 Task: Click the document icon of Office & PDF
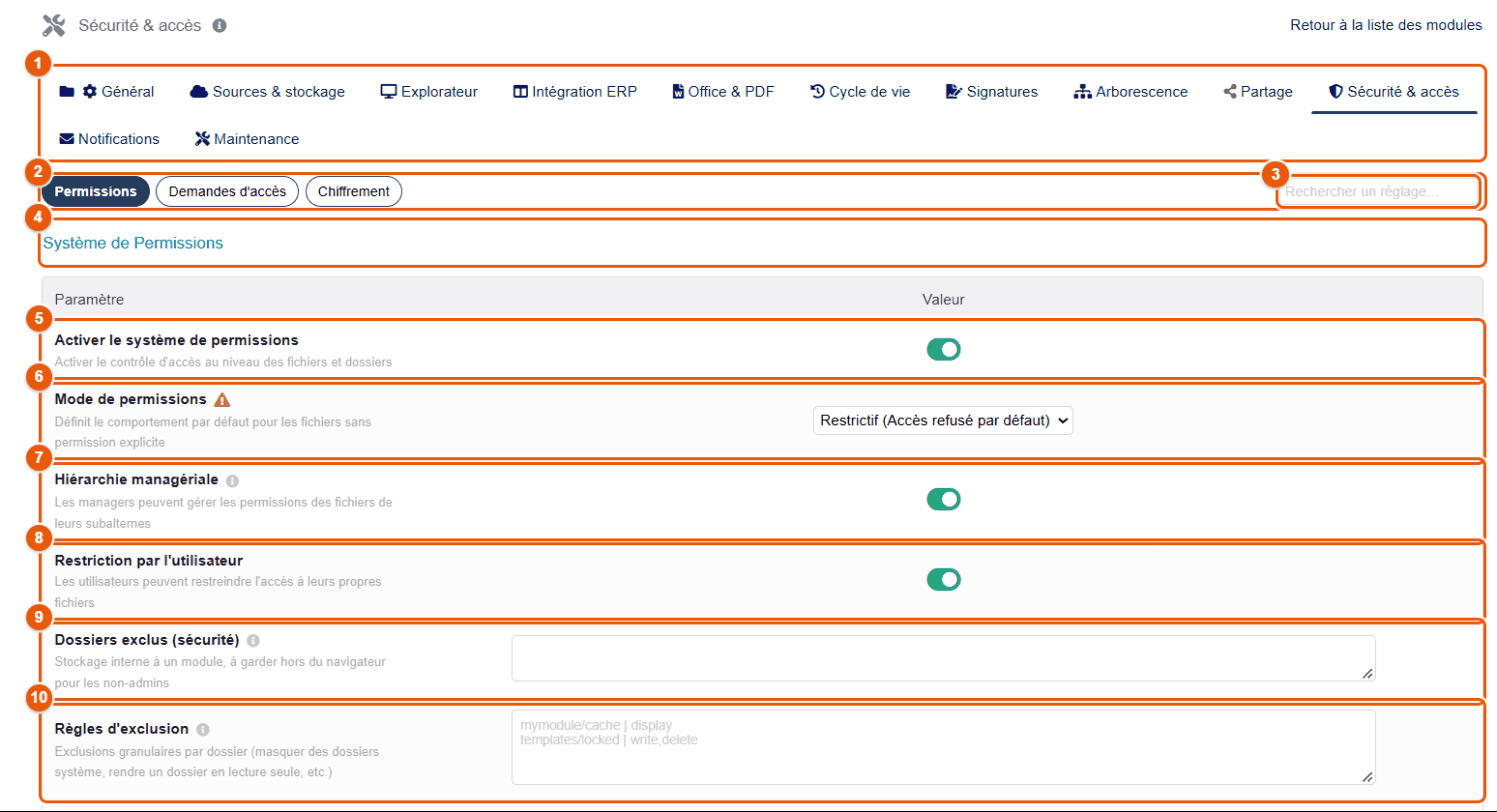678,92
